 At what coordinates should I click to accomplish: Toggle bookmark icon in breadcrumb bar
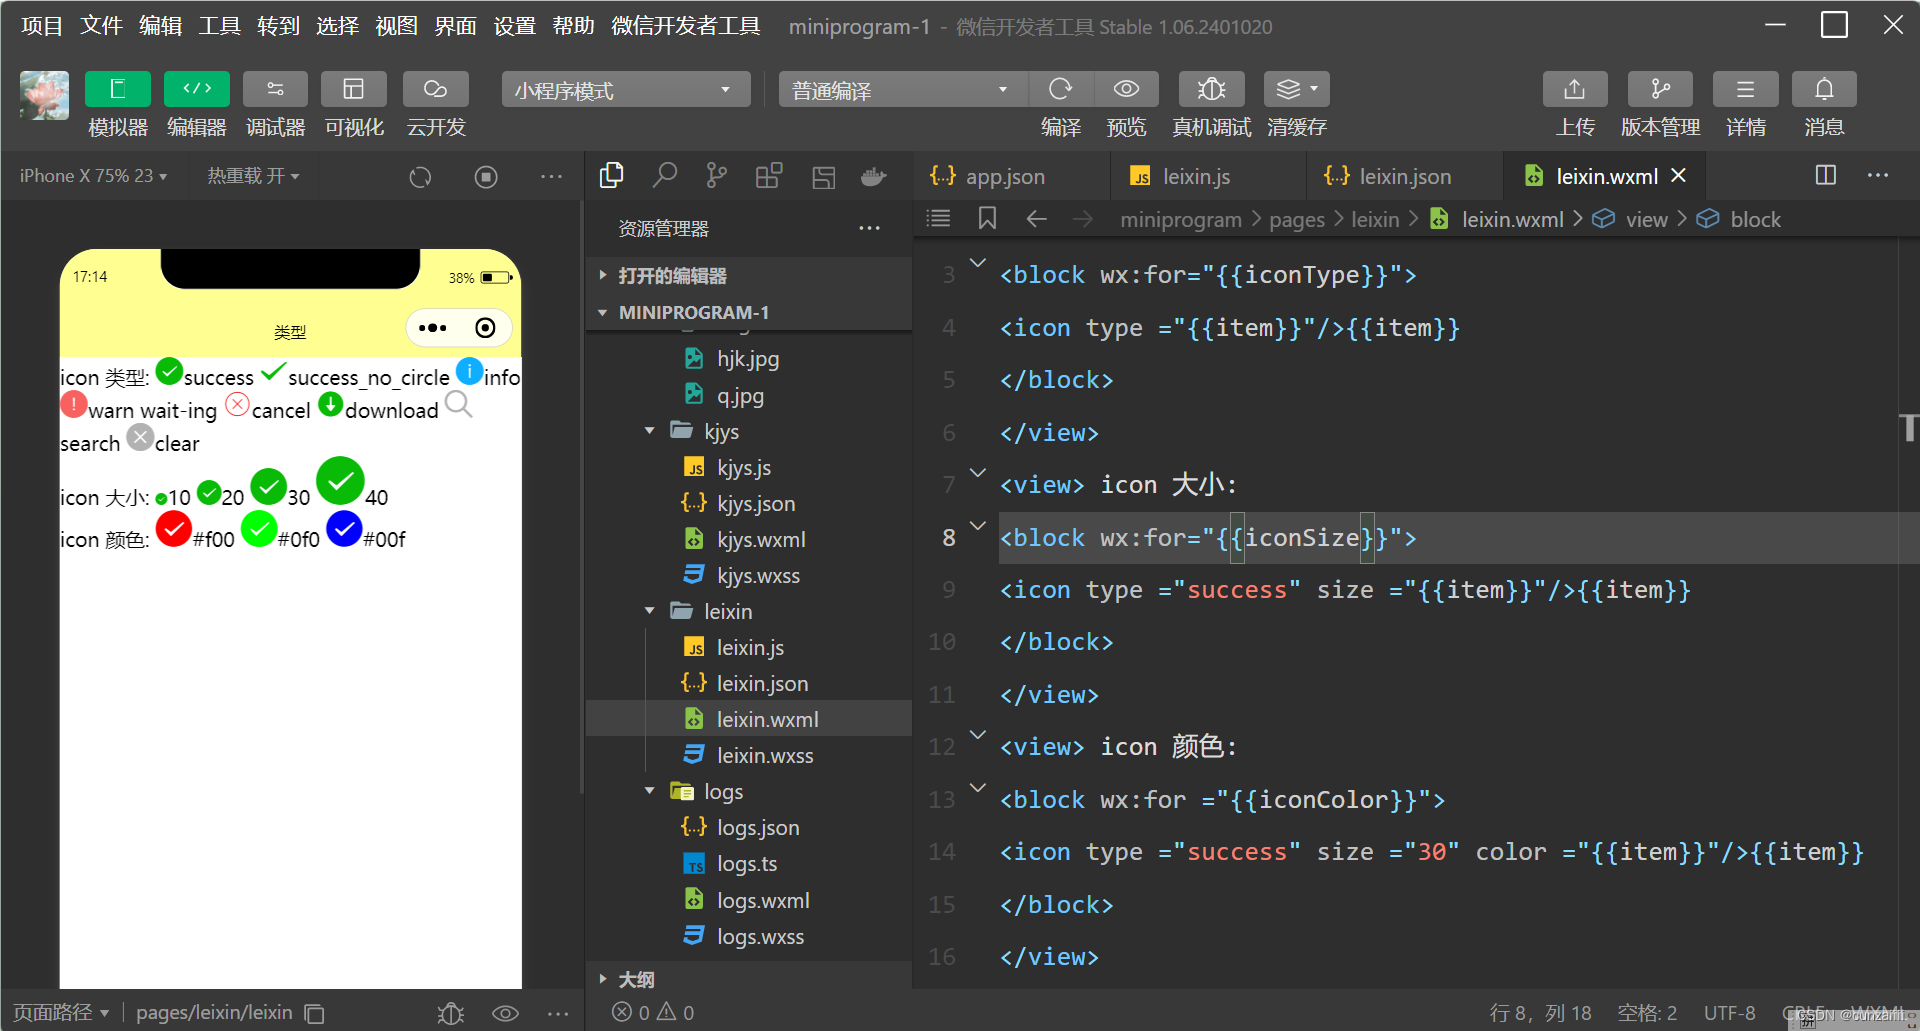(x=987, y=218)
